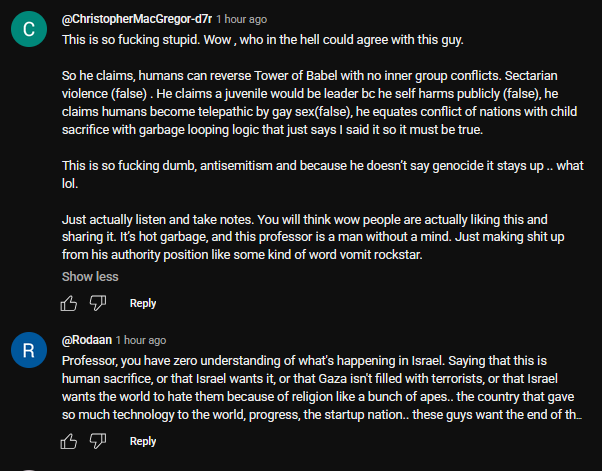Collapse comment with Show less
The width and height of the screenshot is (602, 471).
click(90, 276)
